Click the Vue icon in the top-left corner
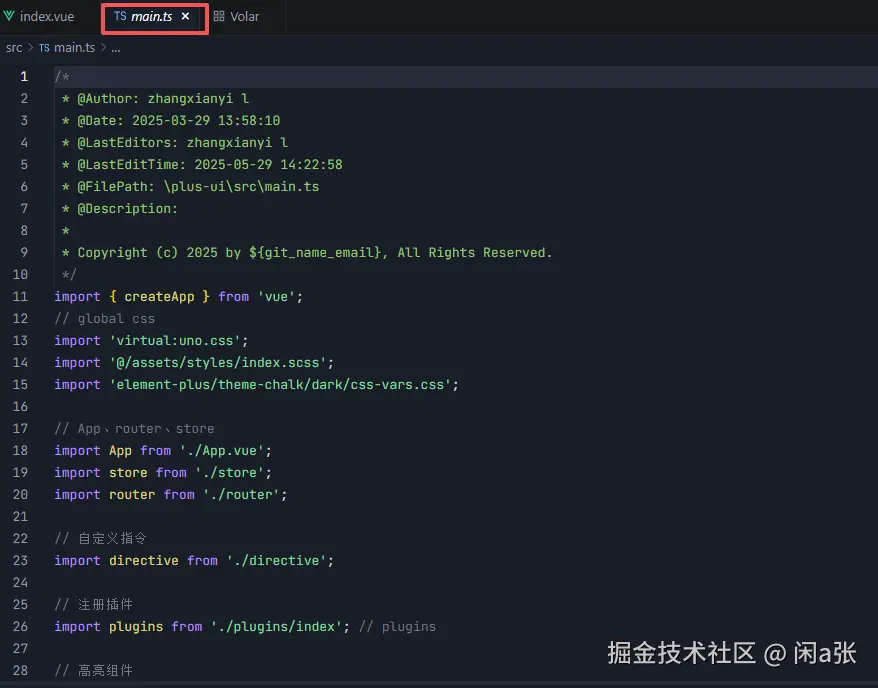This screenshot has width=878, height=688. [x=10, y=16]
